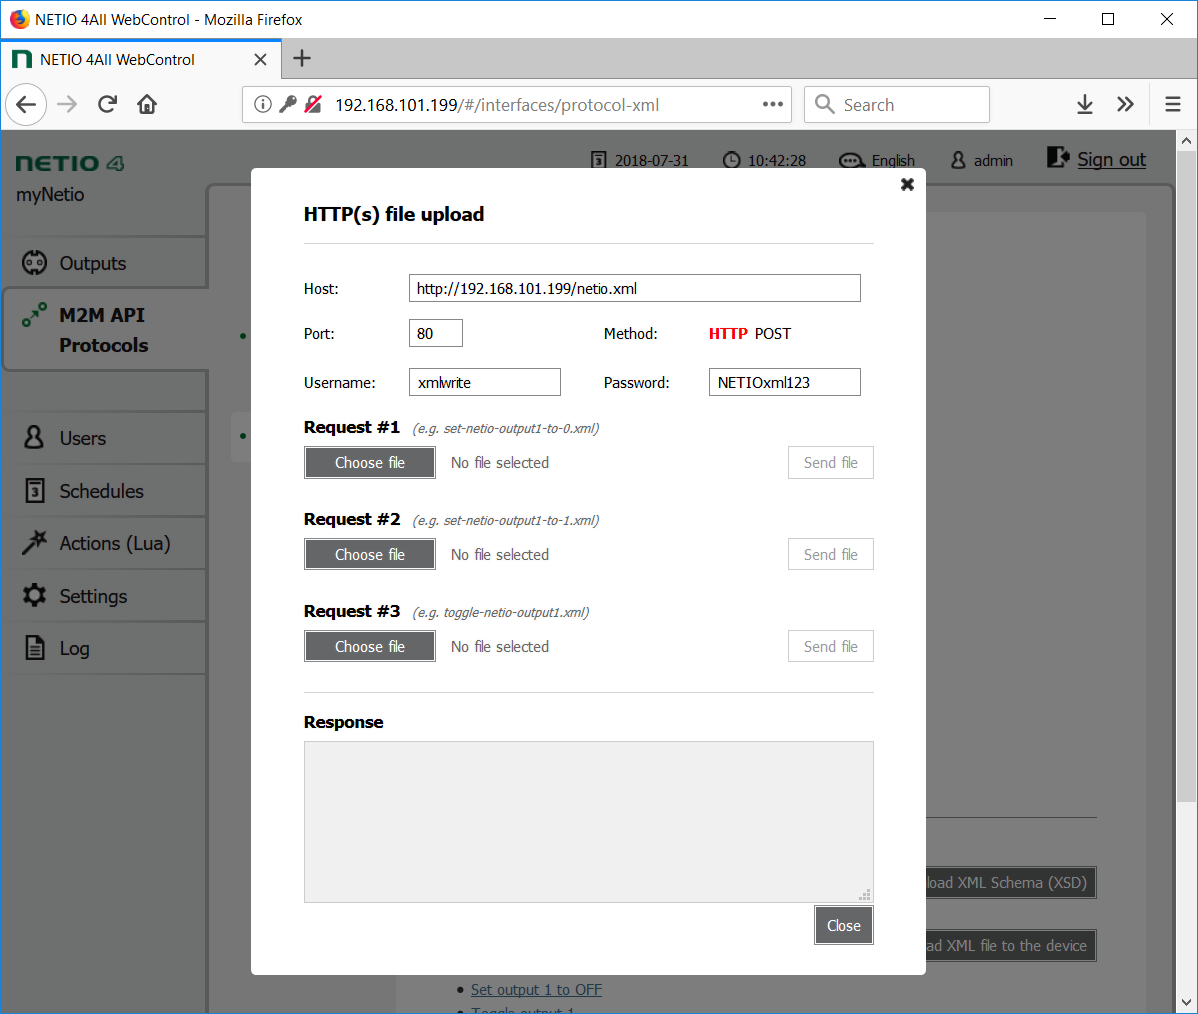Click the NETIO 4 logo
Screen dimensions: 1198x1014
point(70,163)
